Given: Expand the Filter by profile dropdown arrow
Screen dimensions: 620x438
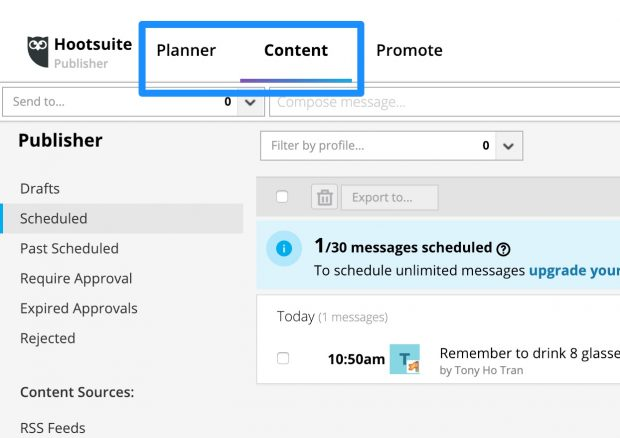Looking at the screenshot, I should pyautogui.click(x=508, y=146).
